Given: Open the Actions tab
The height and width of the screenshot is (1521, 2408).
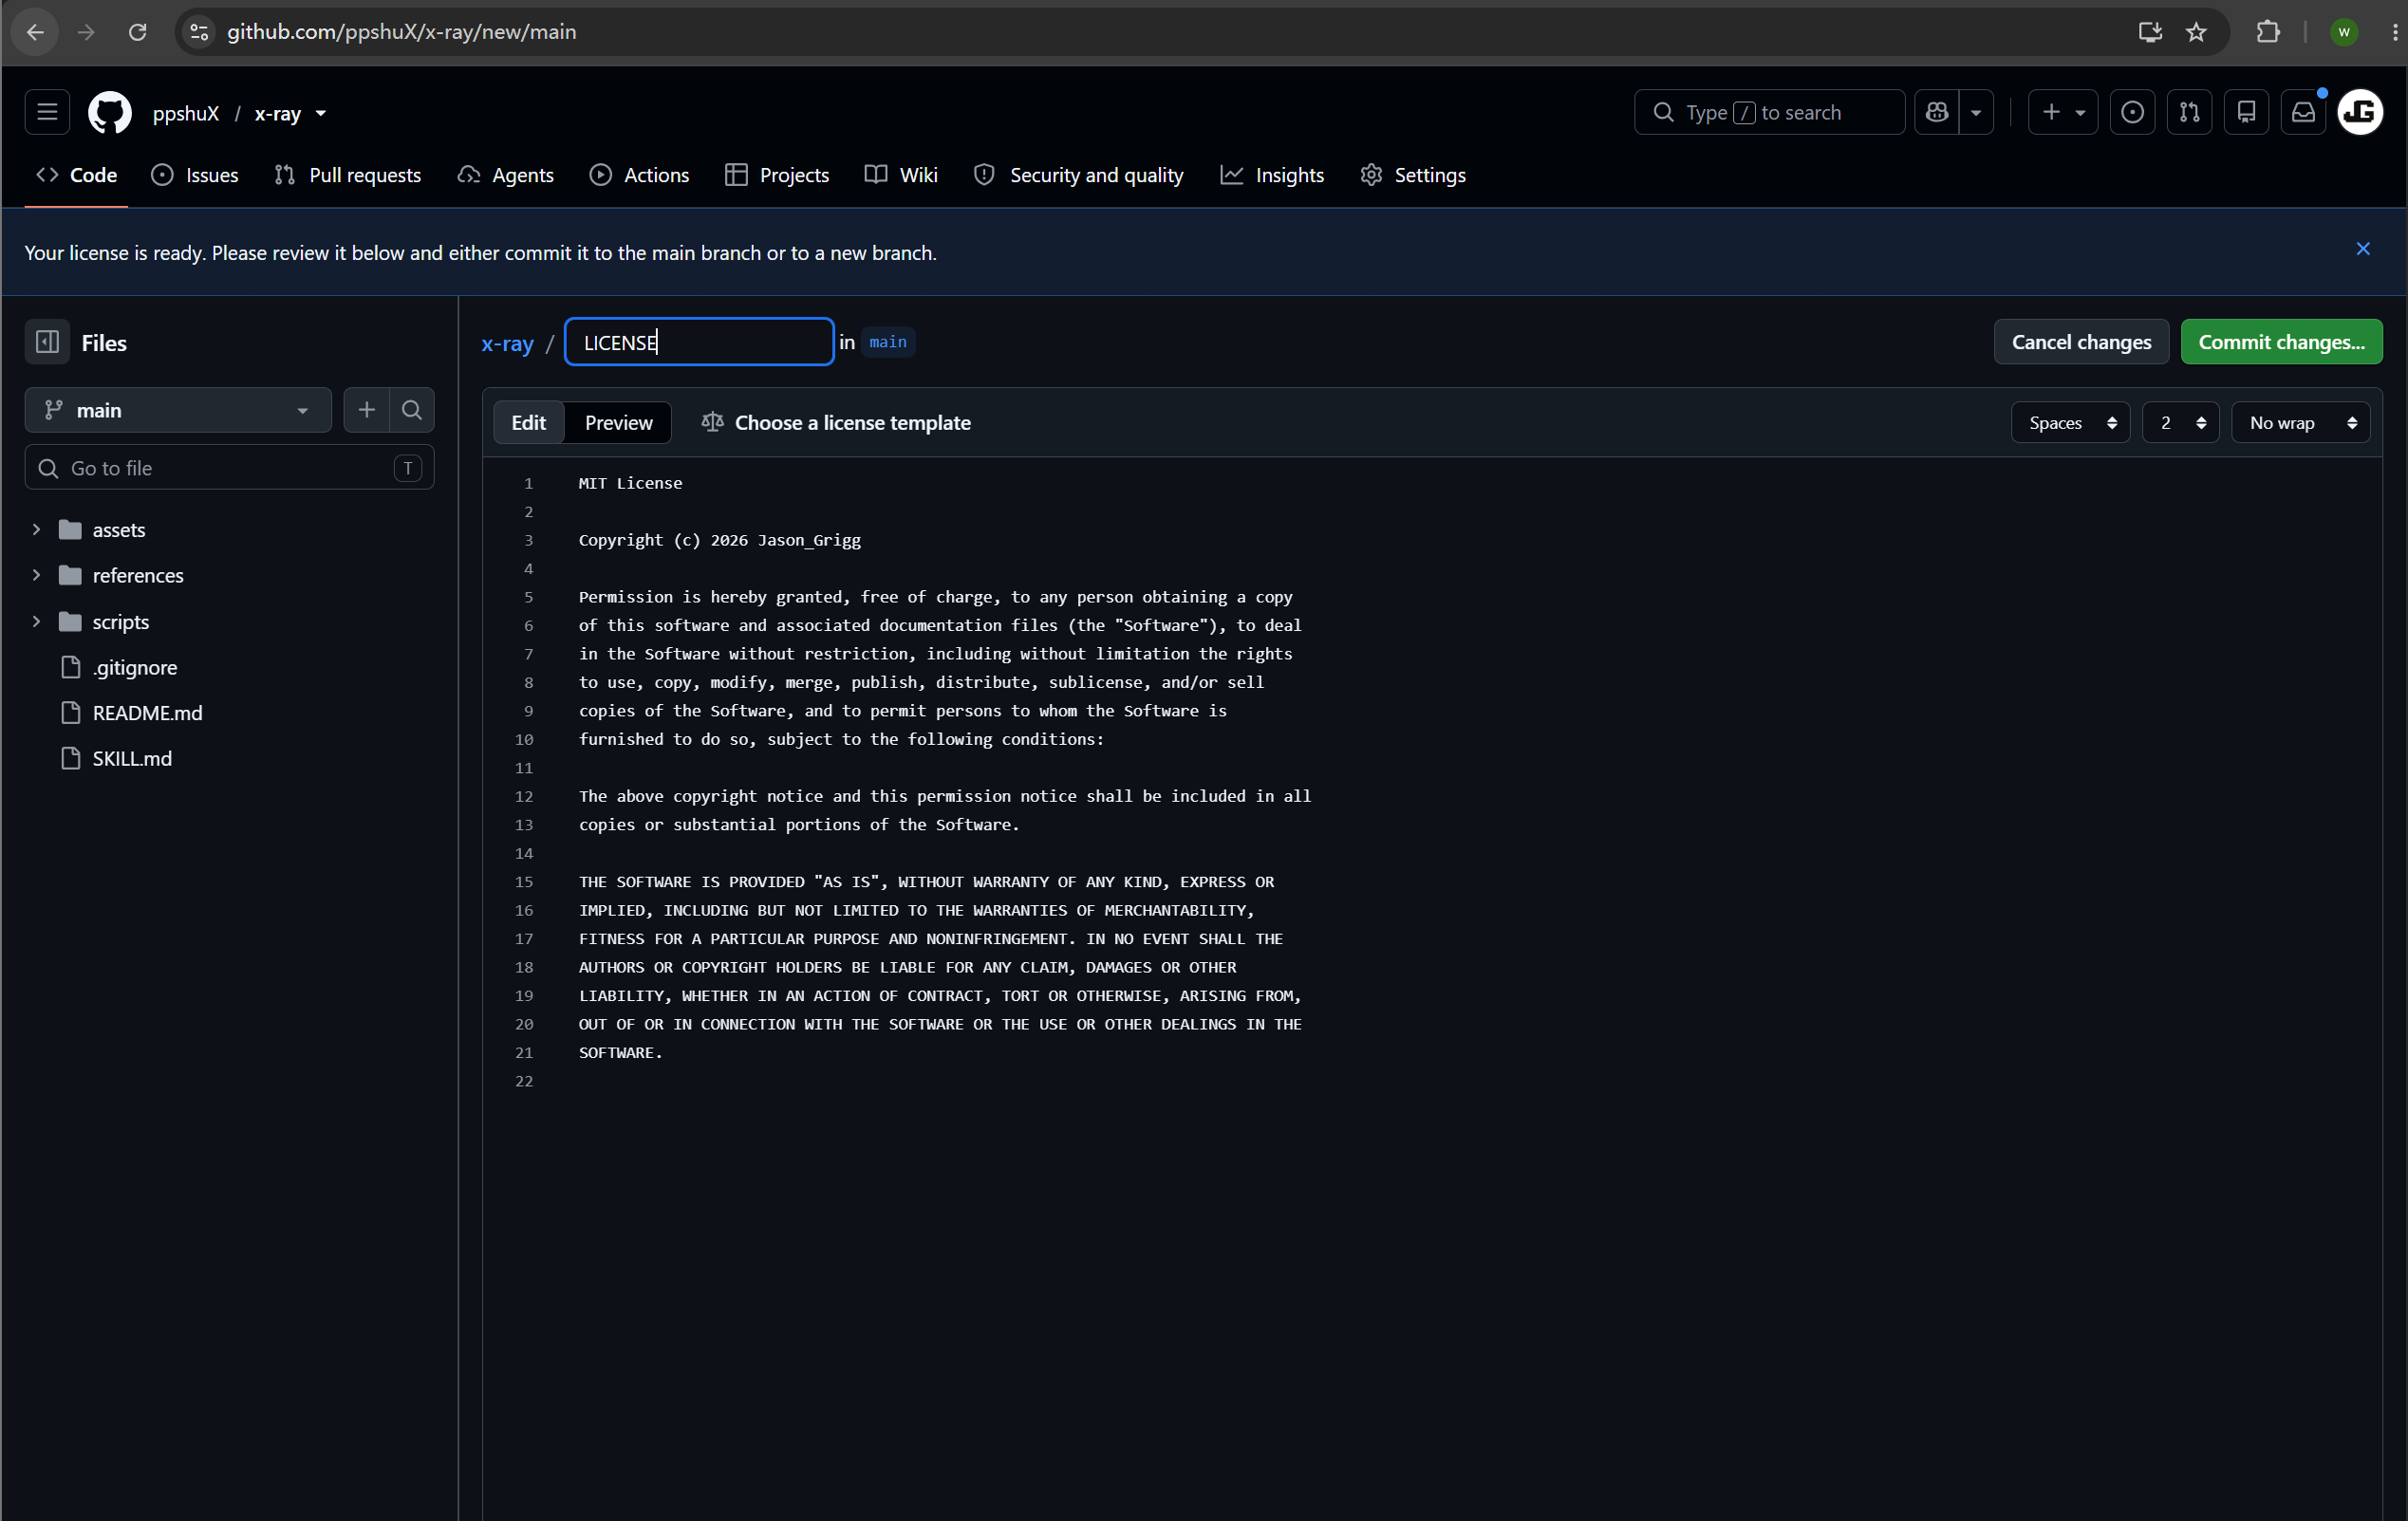Looking at the screenshot, I should 640,175.
